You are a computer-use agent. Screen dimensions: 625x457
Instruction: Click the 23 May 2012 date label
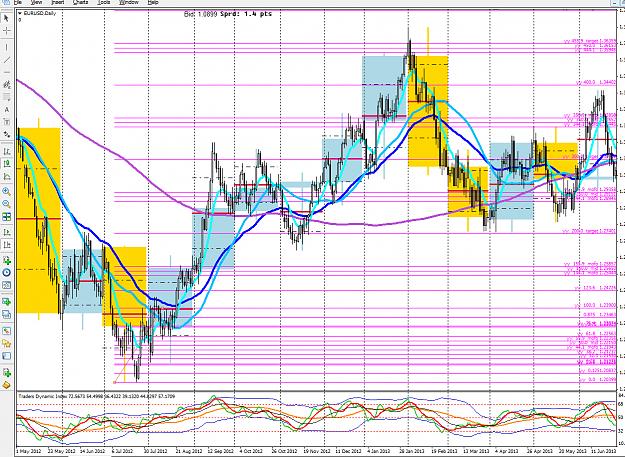point(61,451)
